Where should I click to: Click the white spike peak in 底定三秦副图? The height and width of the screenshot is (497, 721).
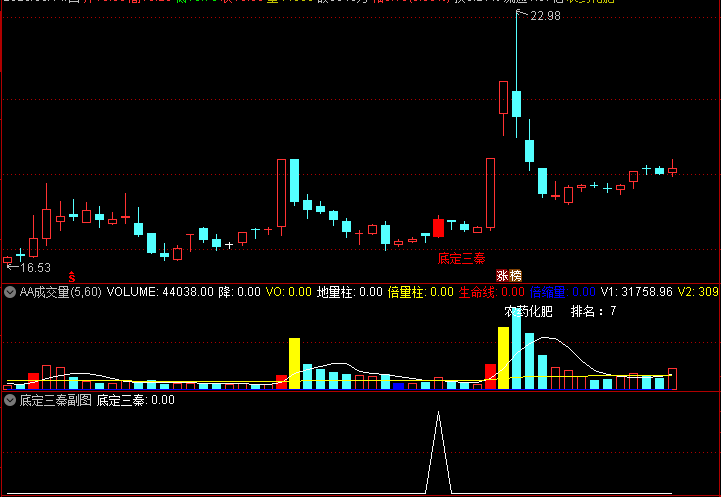pos(438,412)
